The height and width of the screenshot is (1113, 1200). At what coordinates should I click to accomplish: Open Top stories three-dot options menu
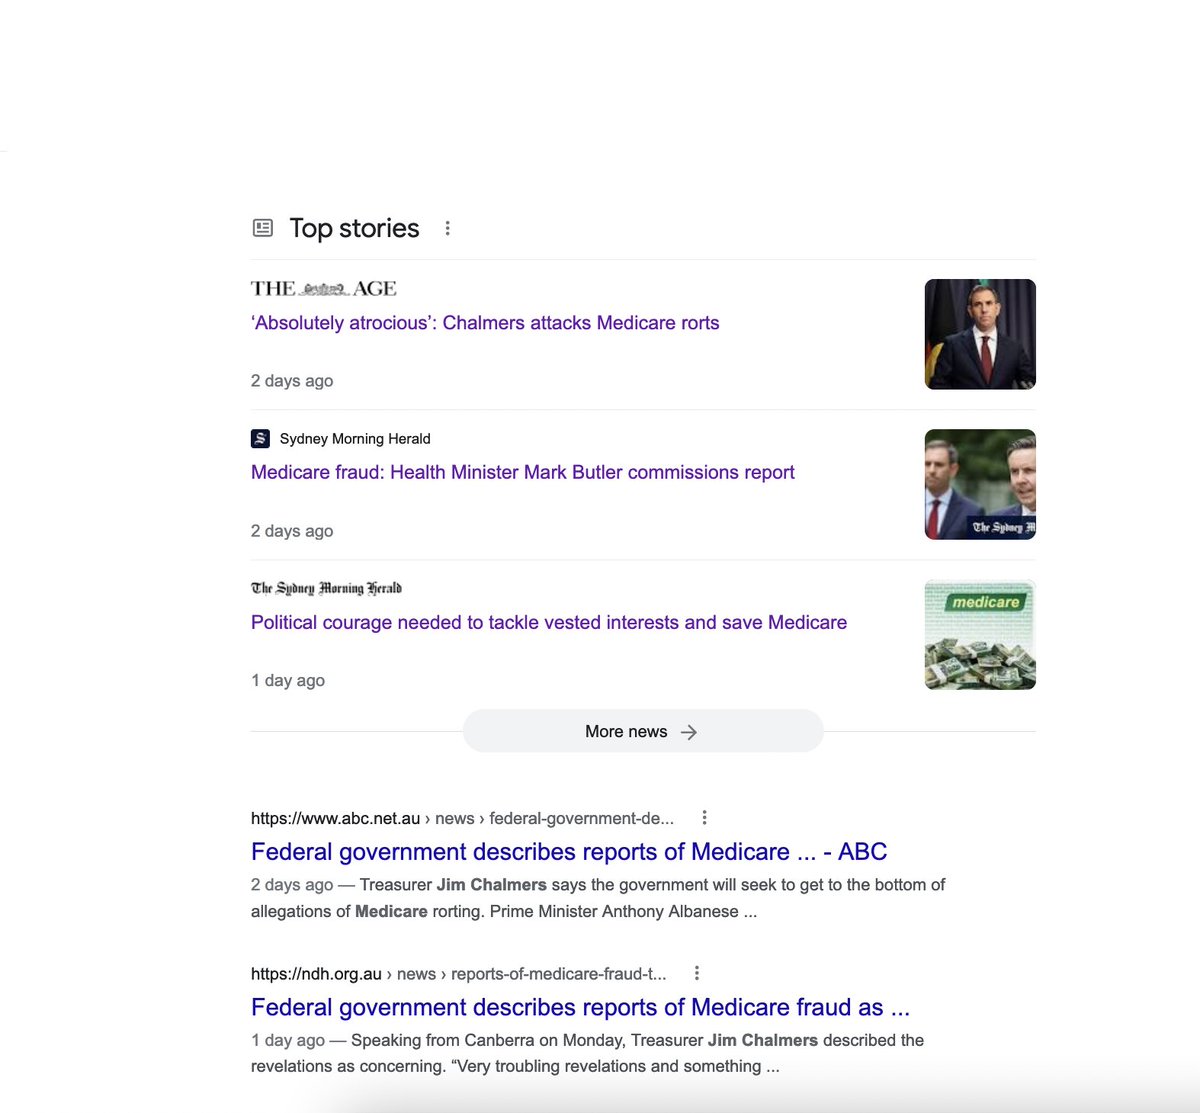click(447, 228)
